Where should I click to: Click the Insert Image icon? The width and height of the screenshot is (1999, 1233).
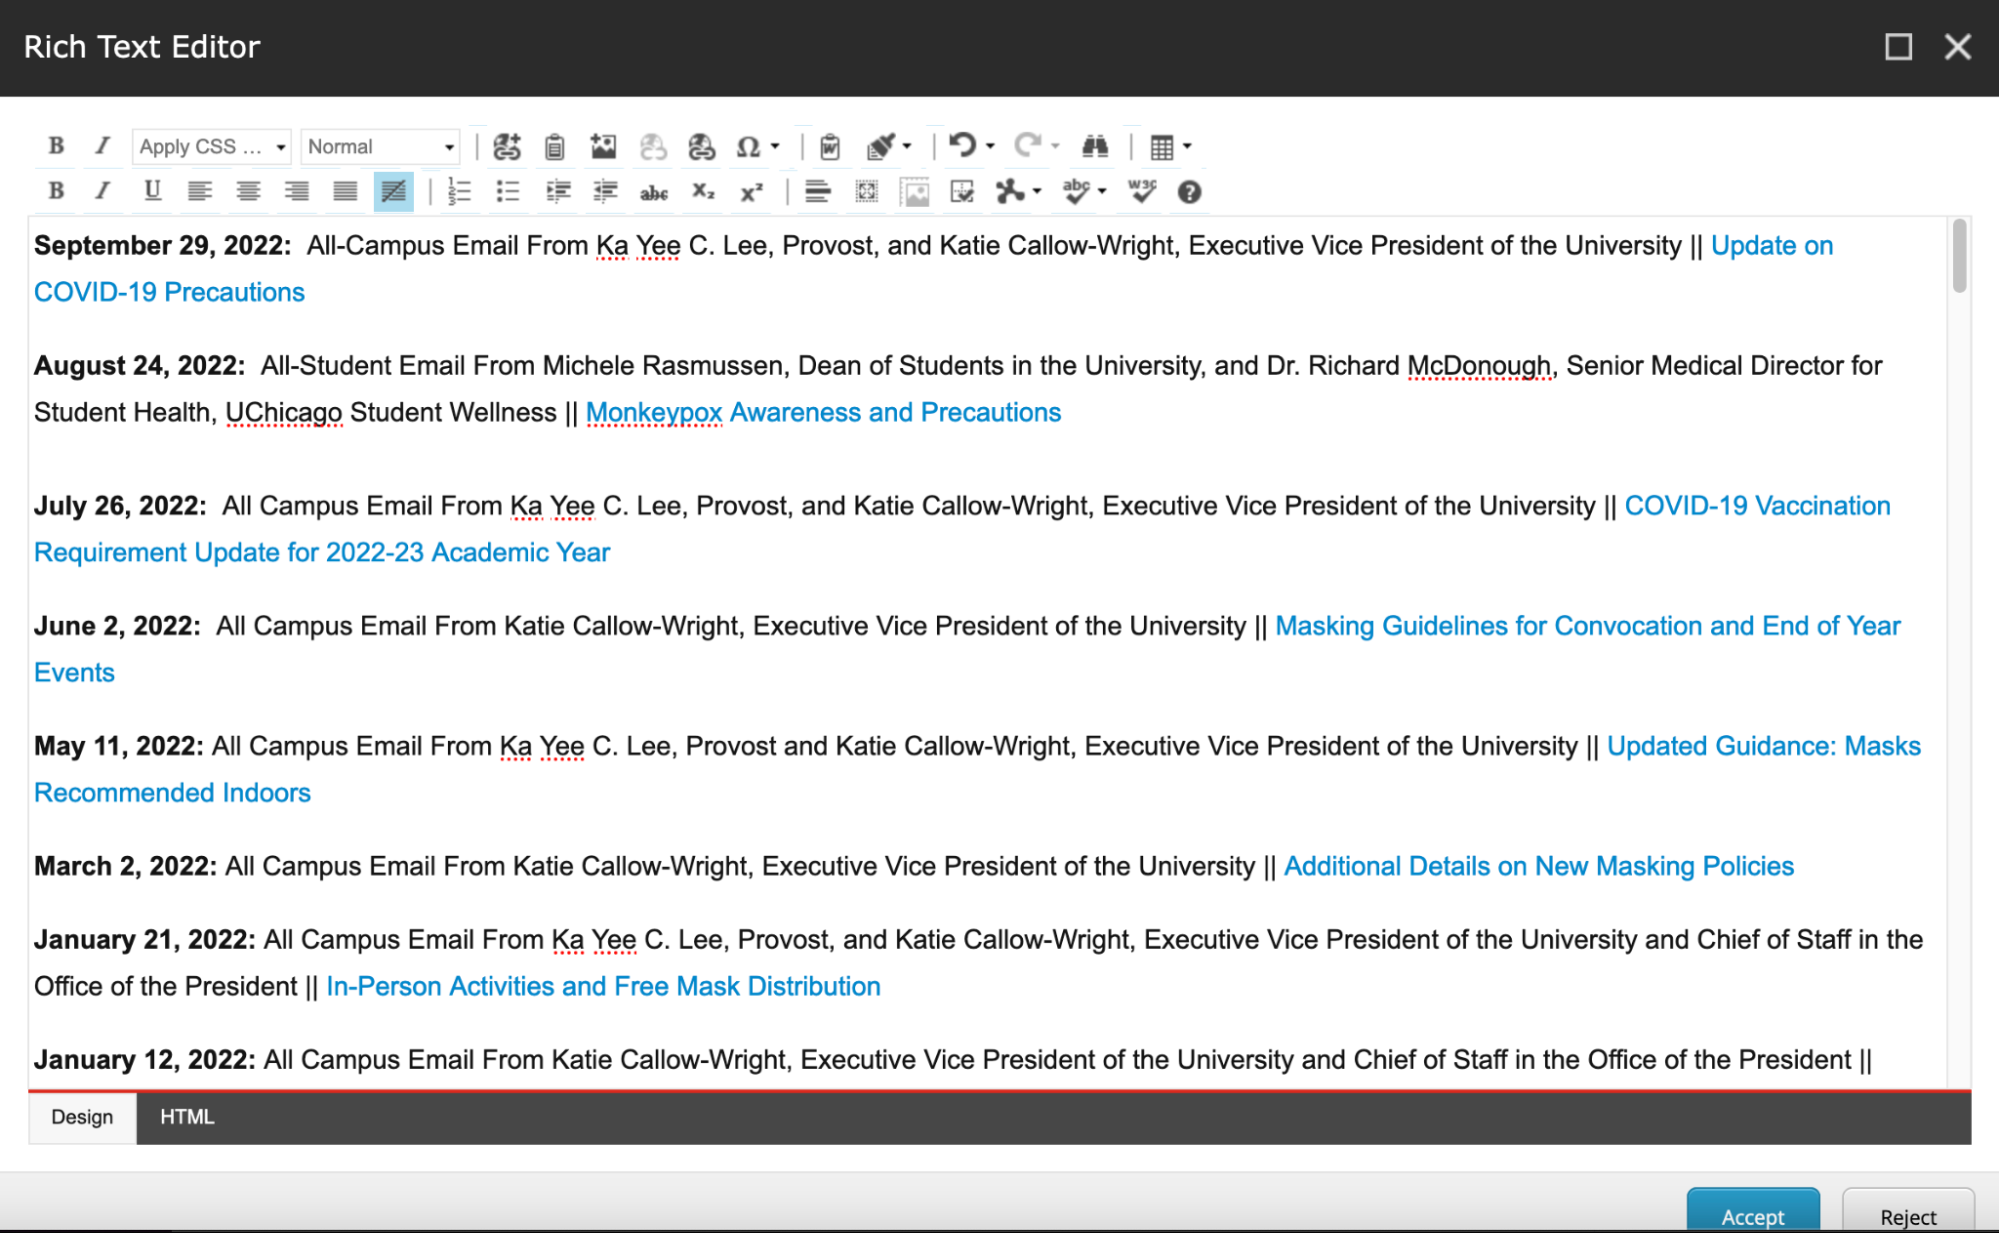[603, 147]
